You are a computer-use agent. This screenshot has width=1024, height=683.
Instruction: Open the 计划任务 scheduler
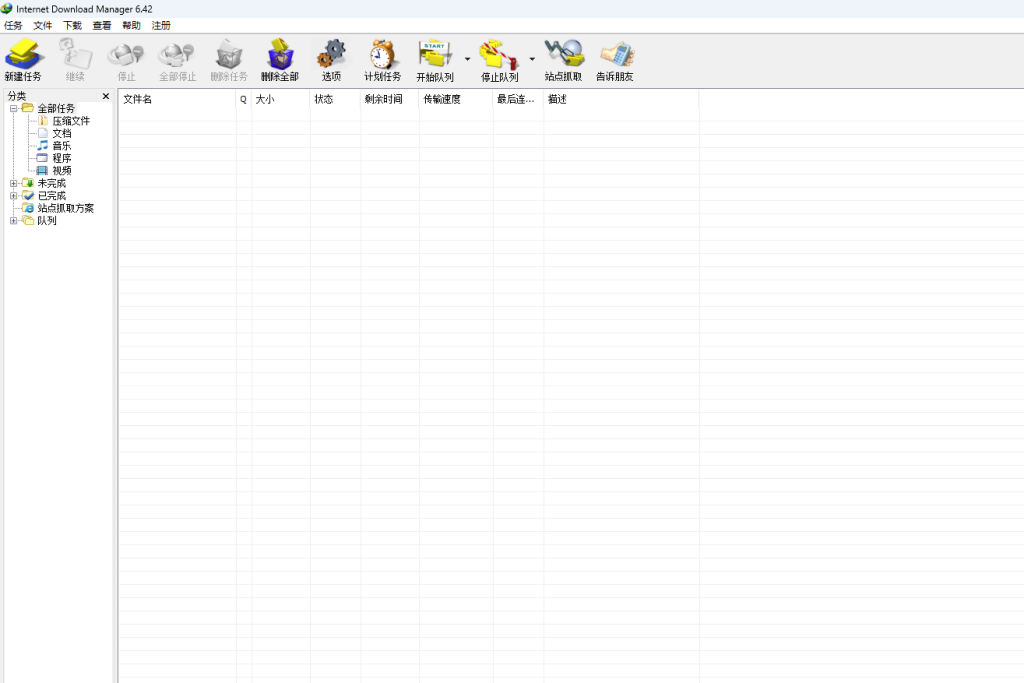[x=381, y=60]
